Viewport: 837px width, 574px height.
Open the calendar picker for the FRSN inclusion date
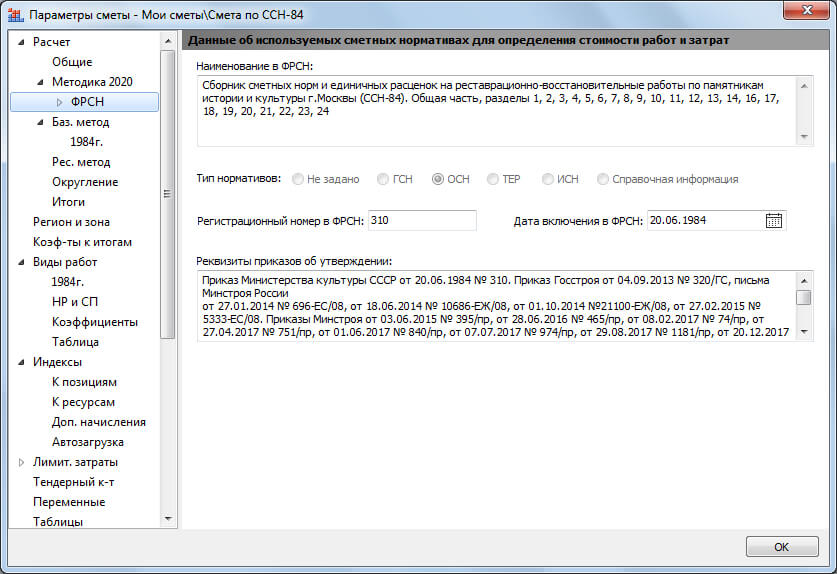773,221
